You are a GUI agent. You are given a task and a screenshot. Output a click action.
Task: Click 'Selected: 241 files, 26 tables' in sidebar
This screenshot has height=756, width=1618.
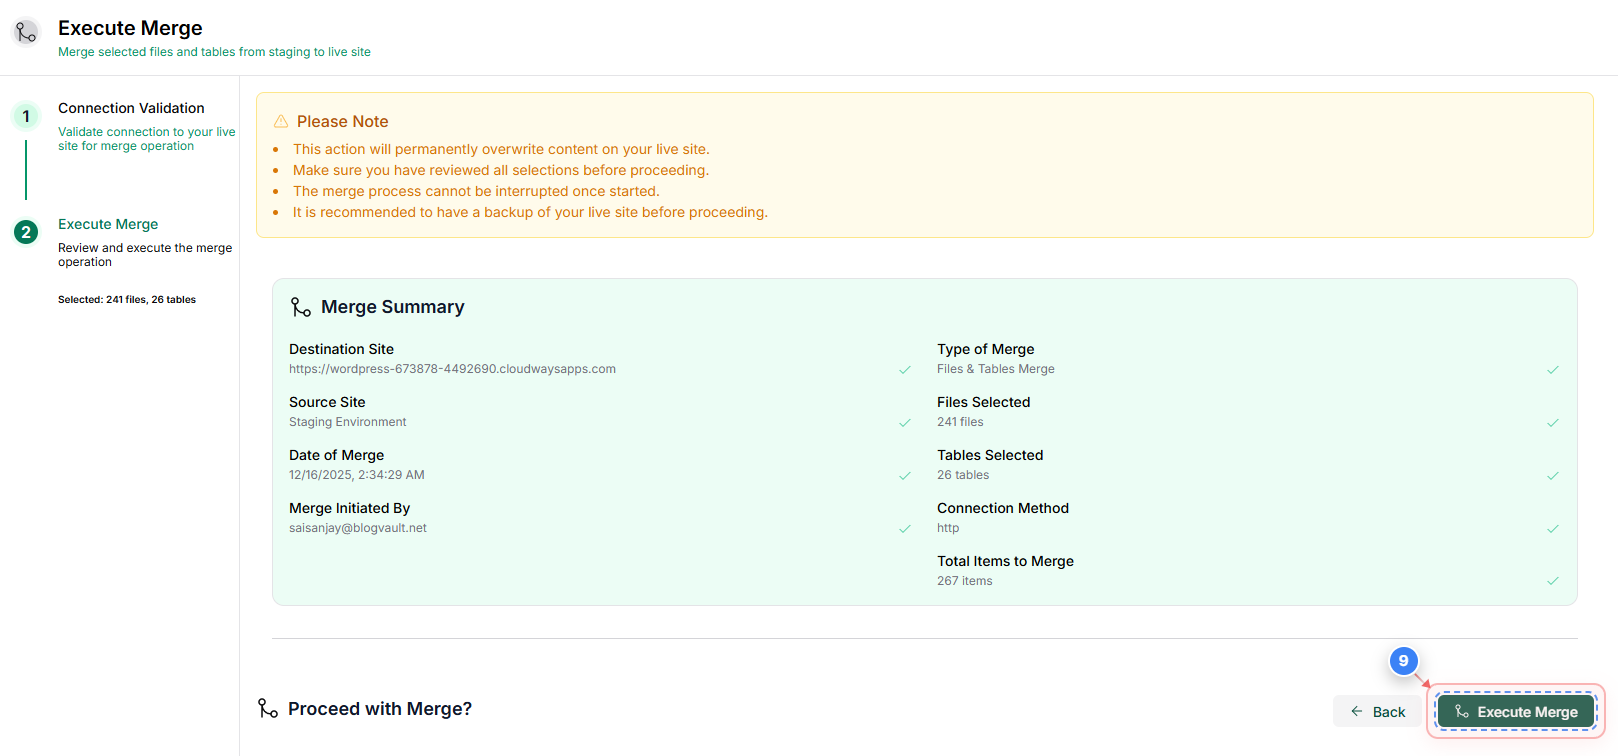click(x=127, y=300)
